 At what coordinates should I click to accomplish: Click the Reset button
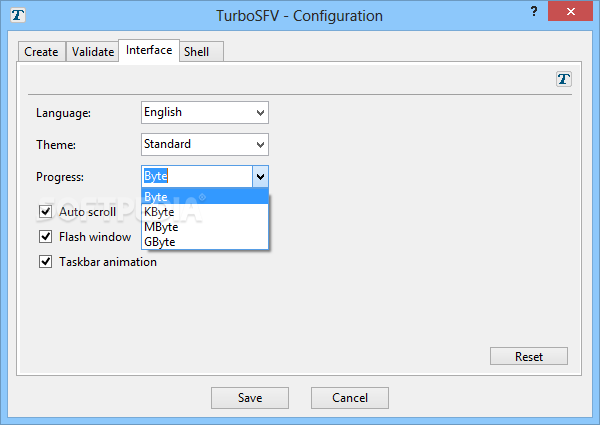(529, 356)
